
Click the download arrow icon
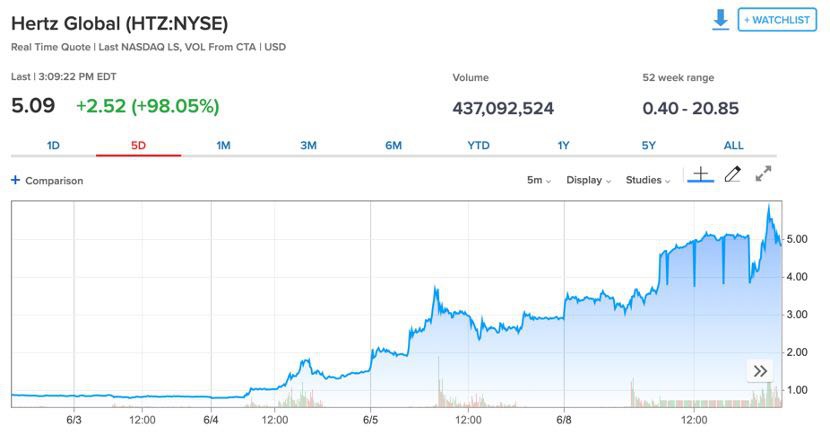[720, 20]
